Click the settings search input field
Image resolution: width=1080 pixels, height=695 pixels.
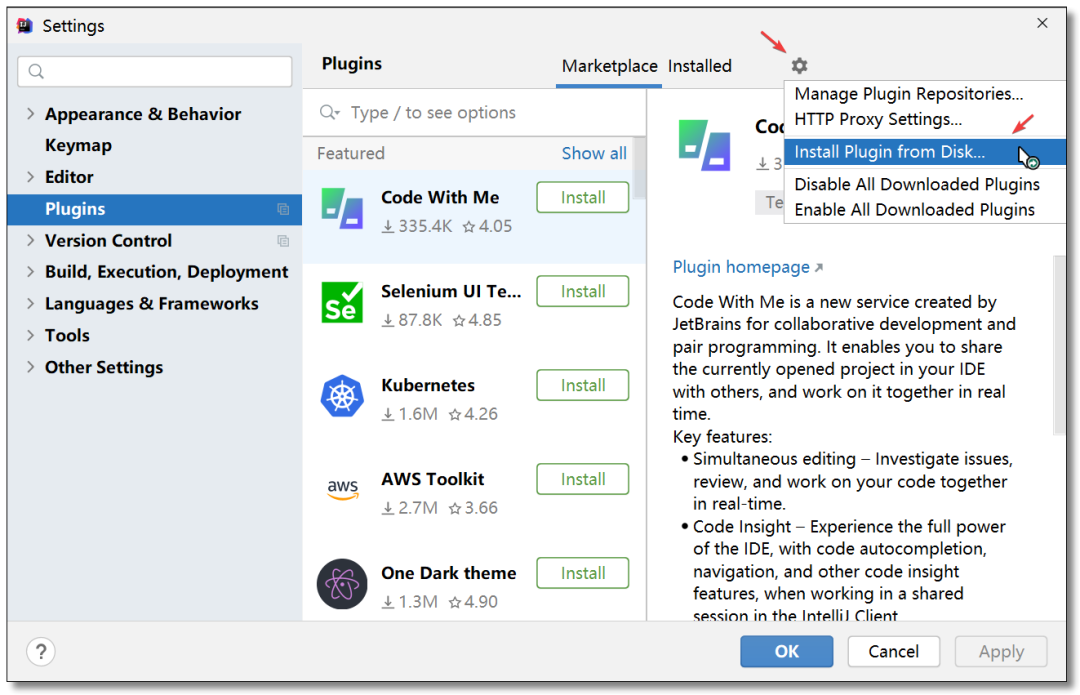154,72
